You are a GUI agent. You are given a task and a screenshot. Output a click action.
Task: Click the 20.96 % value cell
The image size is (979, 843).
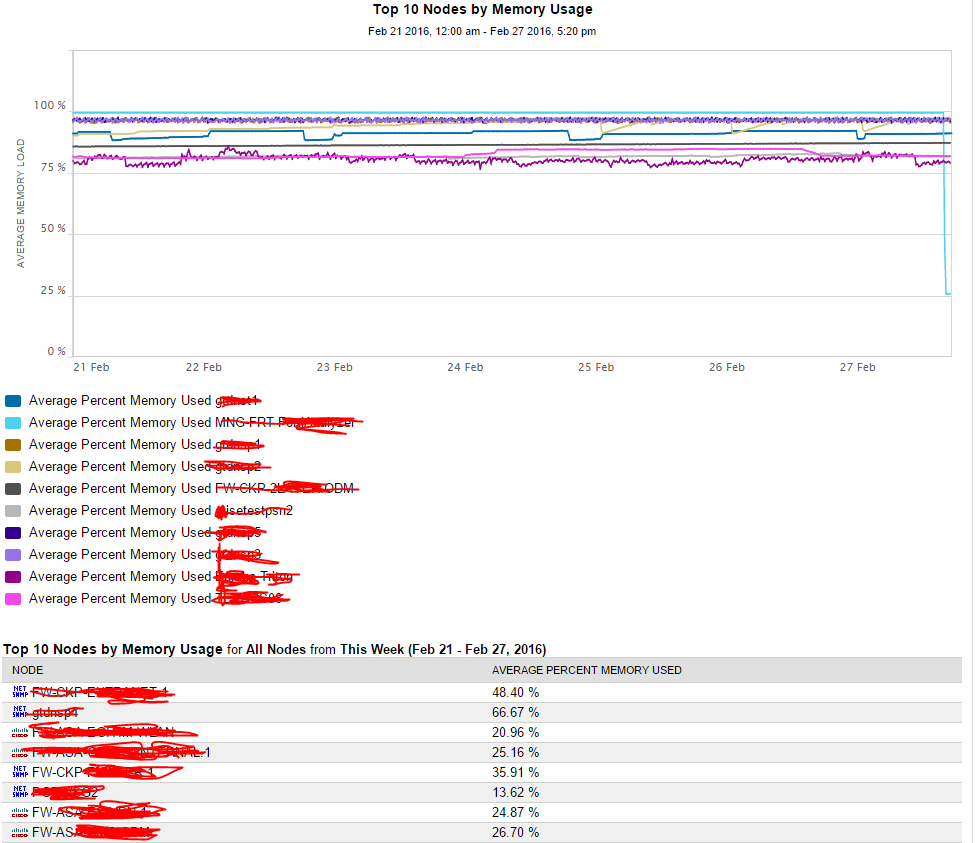point(515,732)
